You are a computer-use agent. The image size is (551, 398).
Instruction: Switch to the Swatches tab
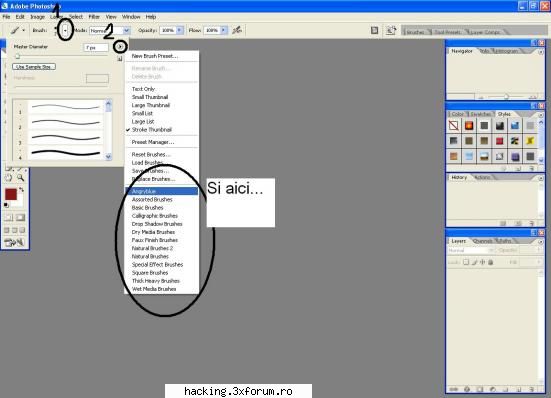(x=480, y=114)
